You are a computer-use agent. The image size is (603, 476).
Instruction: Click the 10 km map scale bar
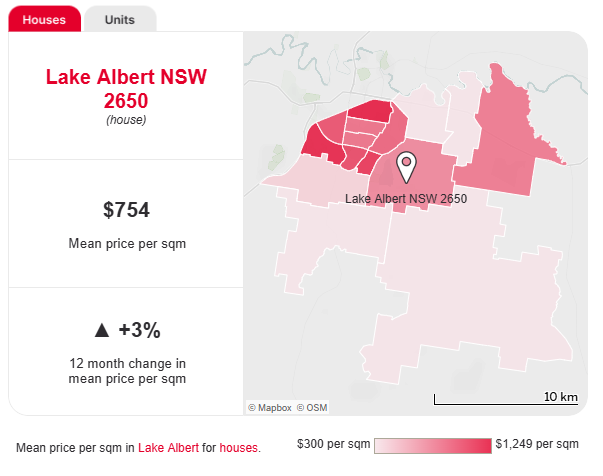tap(506, 398)
